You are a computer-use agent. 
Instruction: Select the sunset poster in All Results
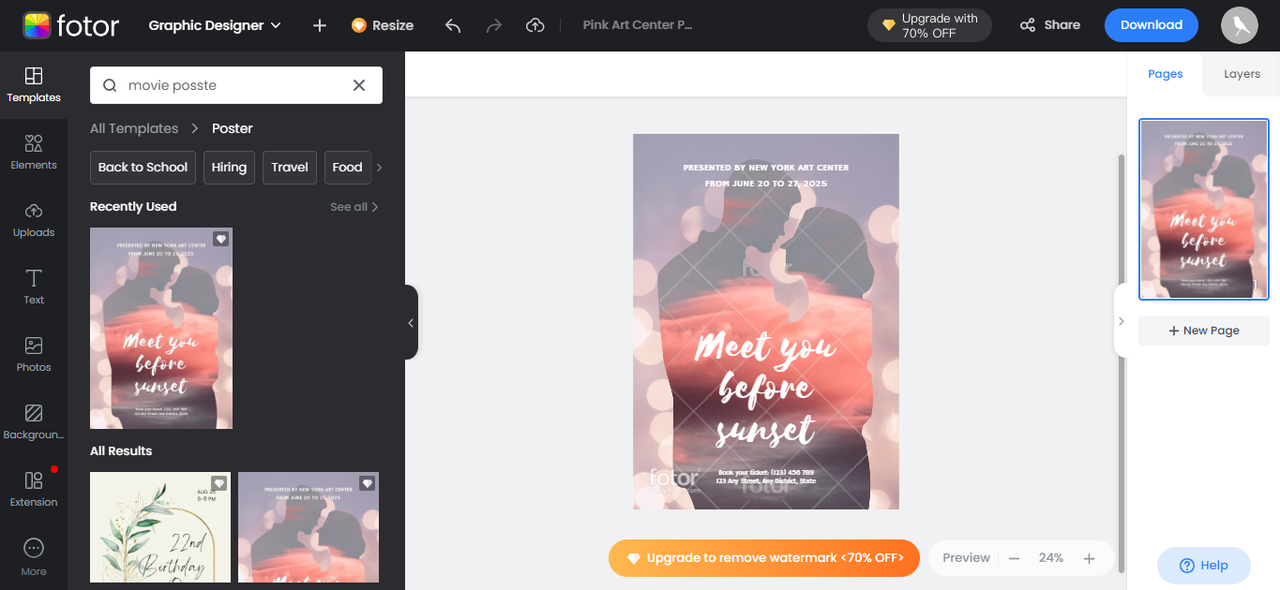[308, 527]
